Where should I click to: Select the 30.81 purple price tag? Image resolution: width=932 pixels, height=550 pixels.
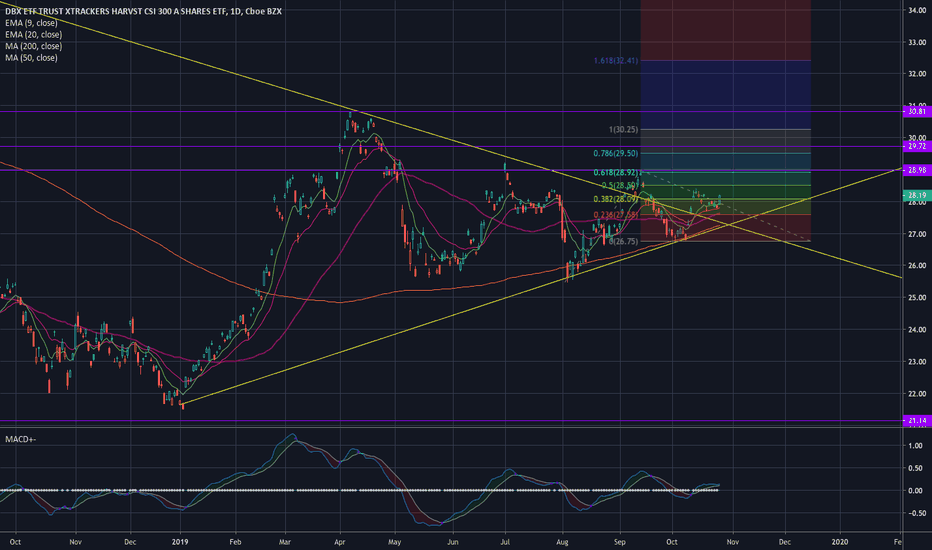click(915, 111)
